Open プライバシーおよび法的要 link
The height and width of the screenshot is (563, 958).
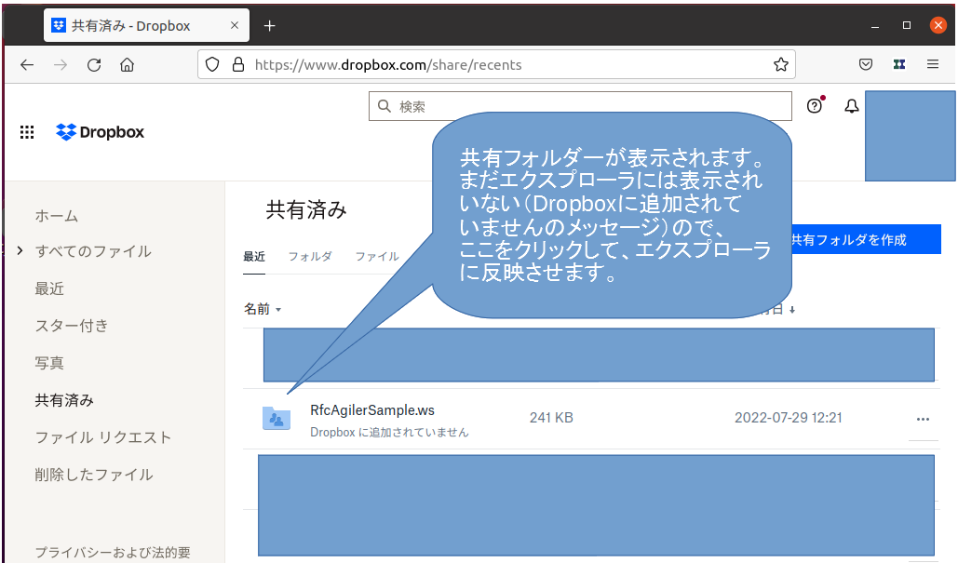(x=112, y=553)
